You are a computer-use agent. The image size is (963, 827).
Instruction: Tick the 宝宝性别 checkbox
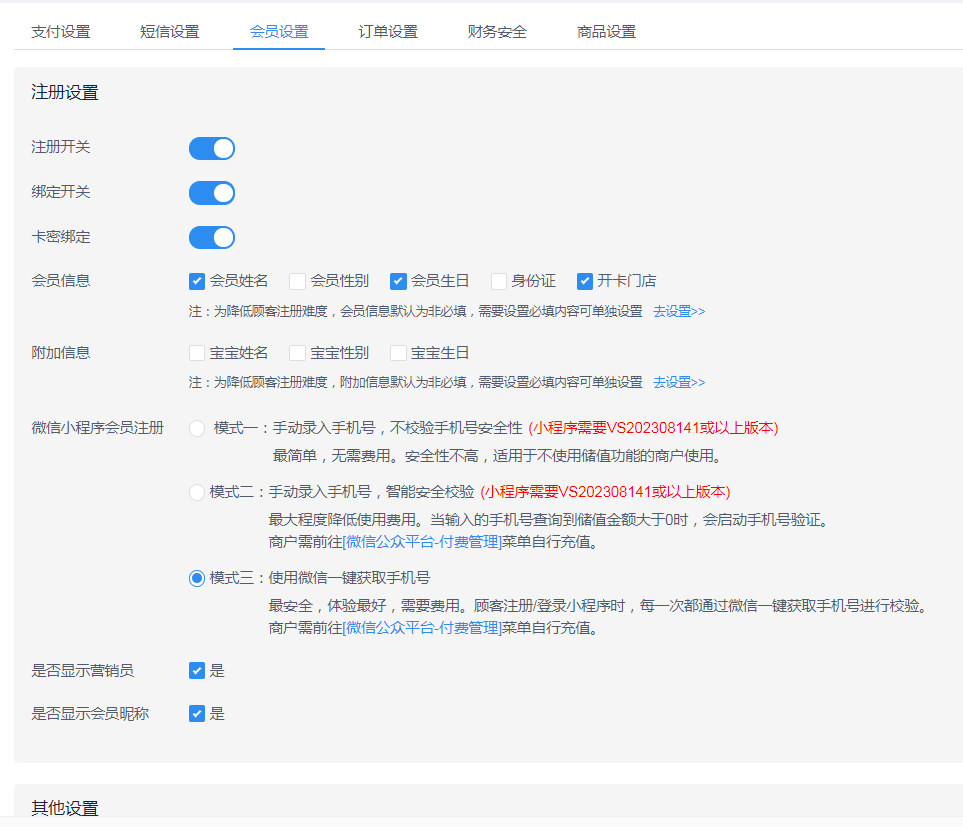297,353
